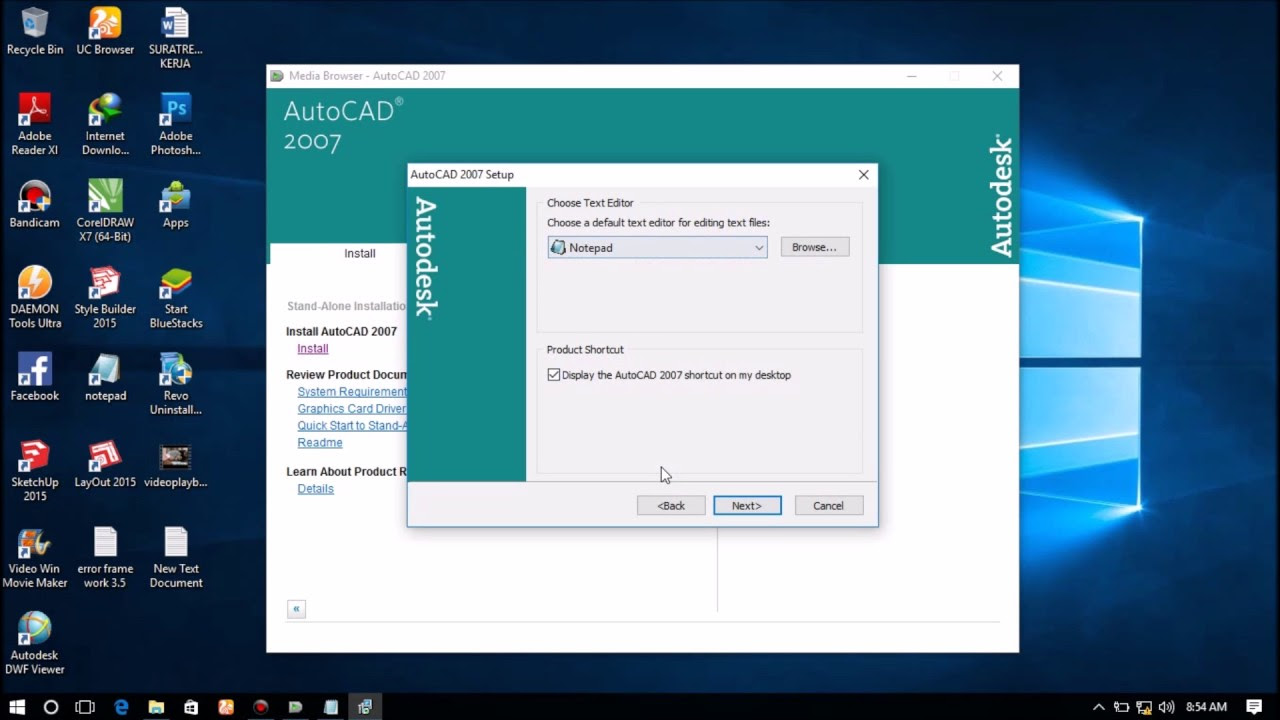This screenshot has height=720, width=1280.
Task: Open the Bandicam recorder taskbar icon
Action: pos(261,707)
